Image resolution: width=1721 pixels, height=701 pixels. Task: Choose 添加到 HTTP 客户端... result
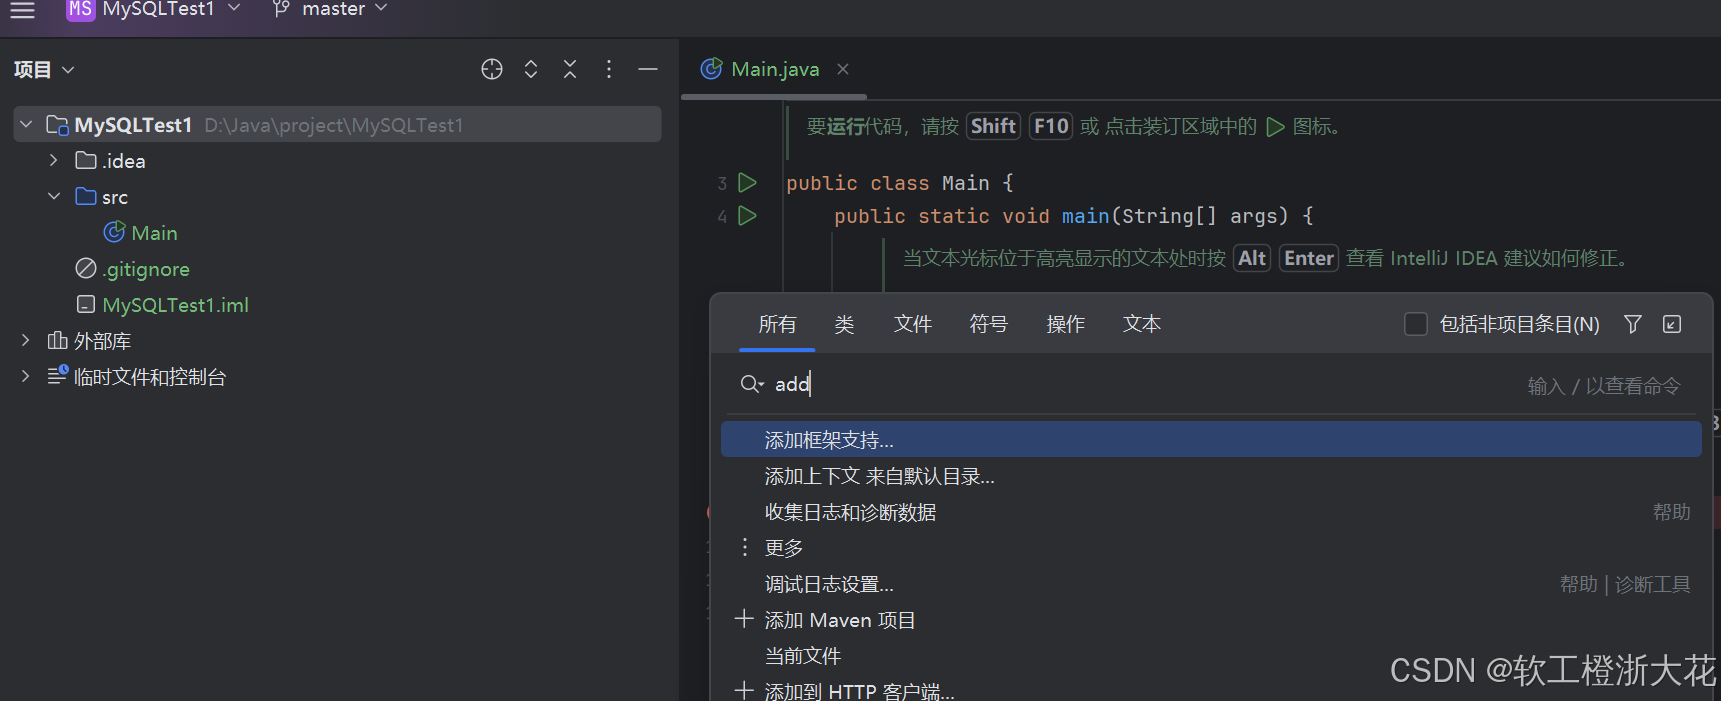point(1211,688)
